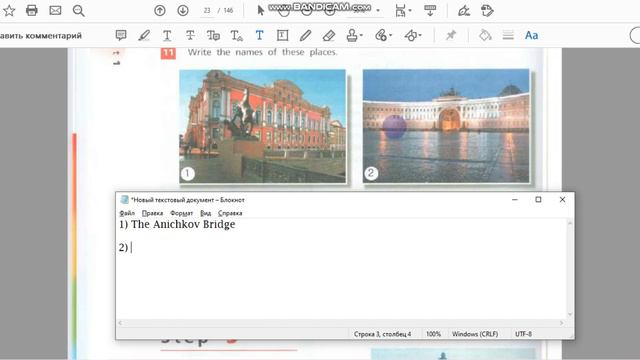Click the email envelope icon
Screen dimensions: 640x360
coord(55,11)
